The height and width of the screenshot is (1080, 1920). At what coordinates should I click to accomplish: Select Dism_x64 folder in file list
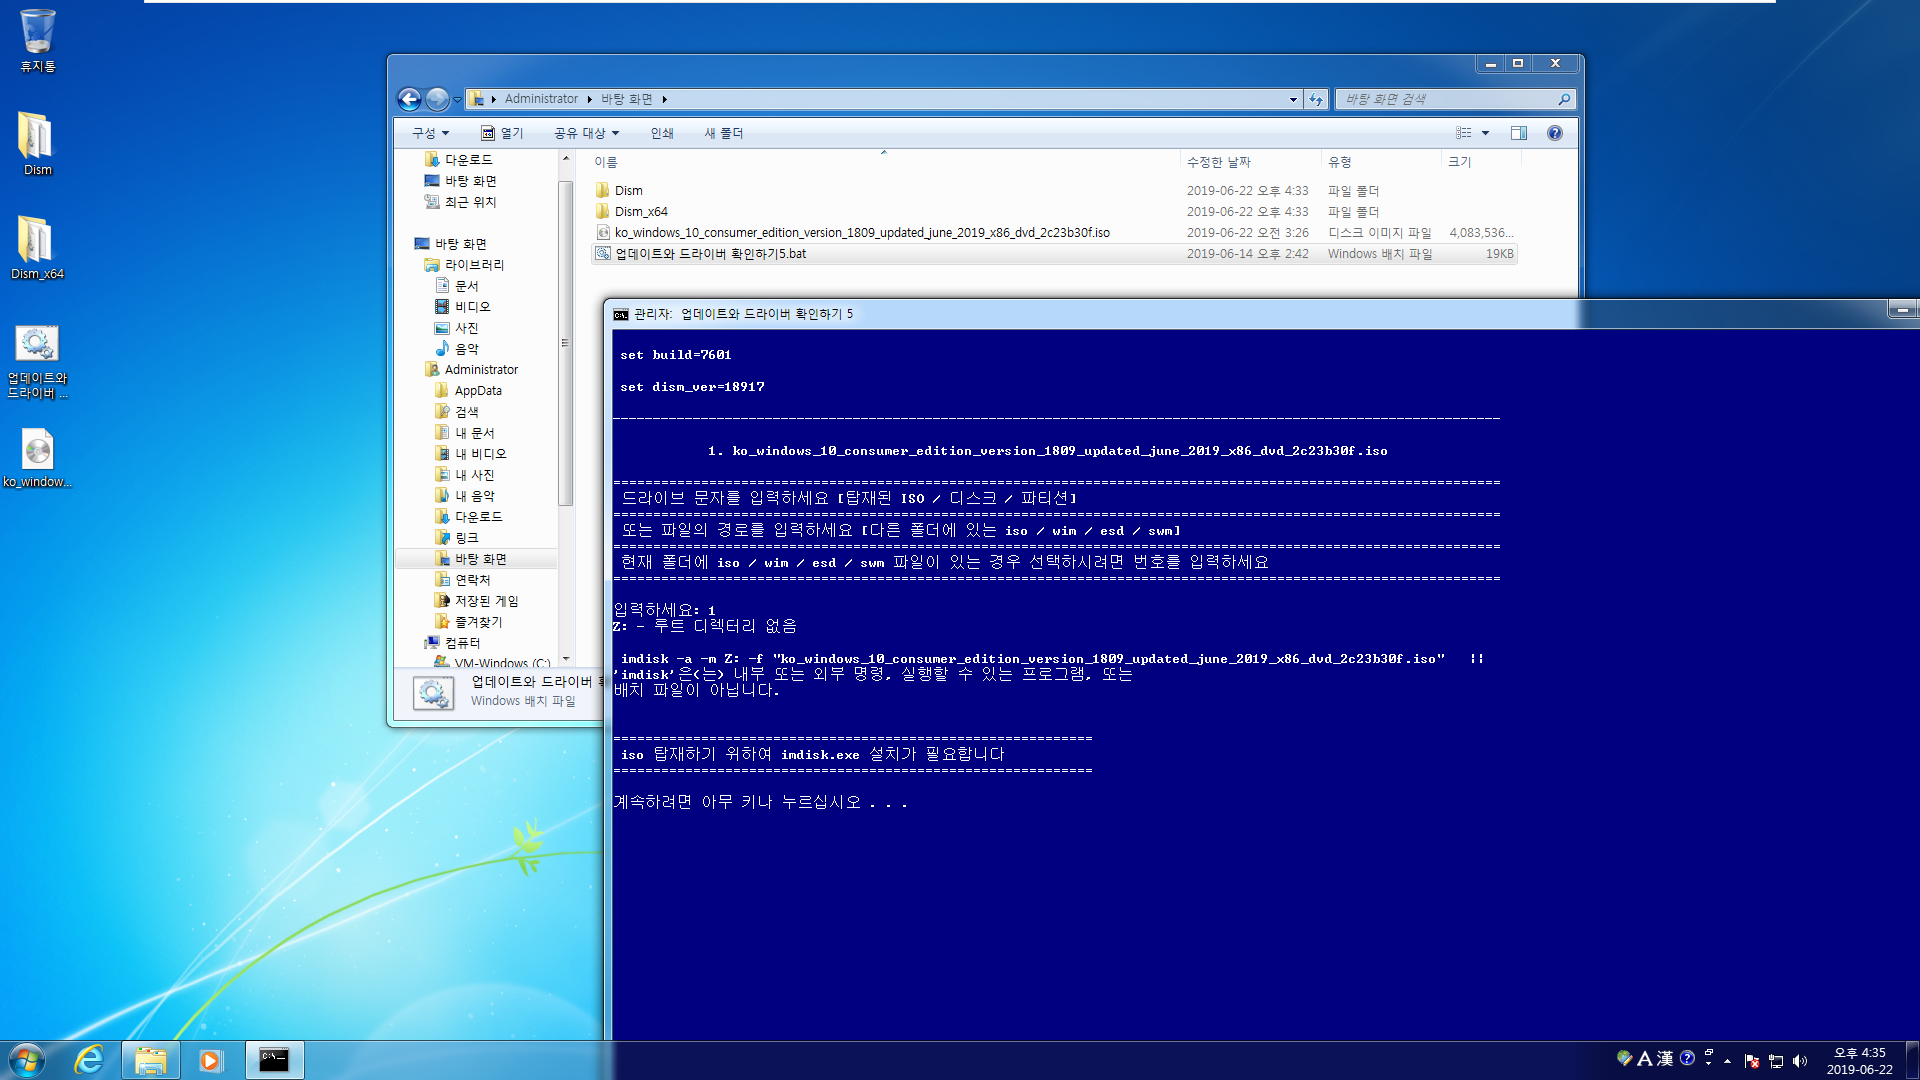pyautogui.click(x=1054, y=212)
